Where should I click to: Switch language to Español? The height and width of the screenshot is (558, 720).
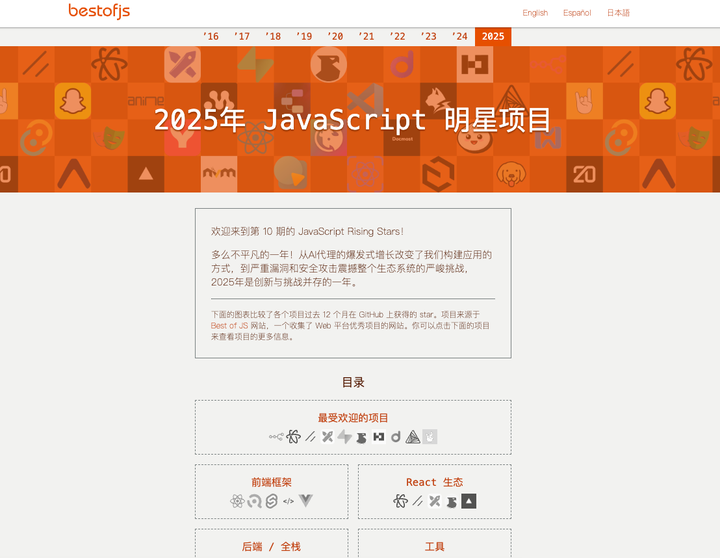click(x=577, y=13)
